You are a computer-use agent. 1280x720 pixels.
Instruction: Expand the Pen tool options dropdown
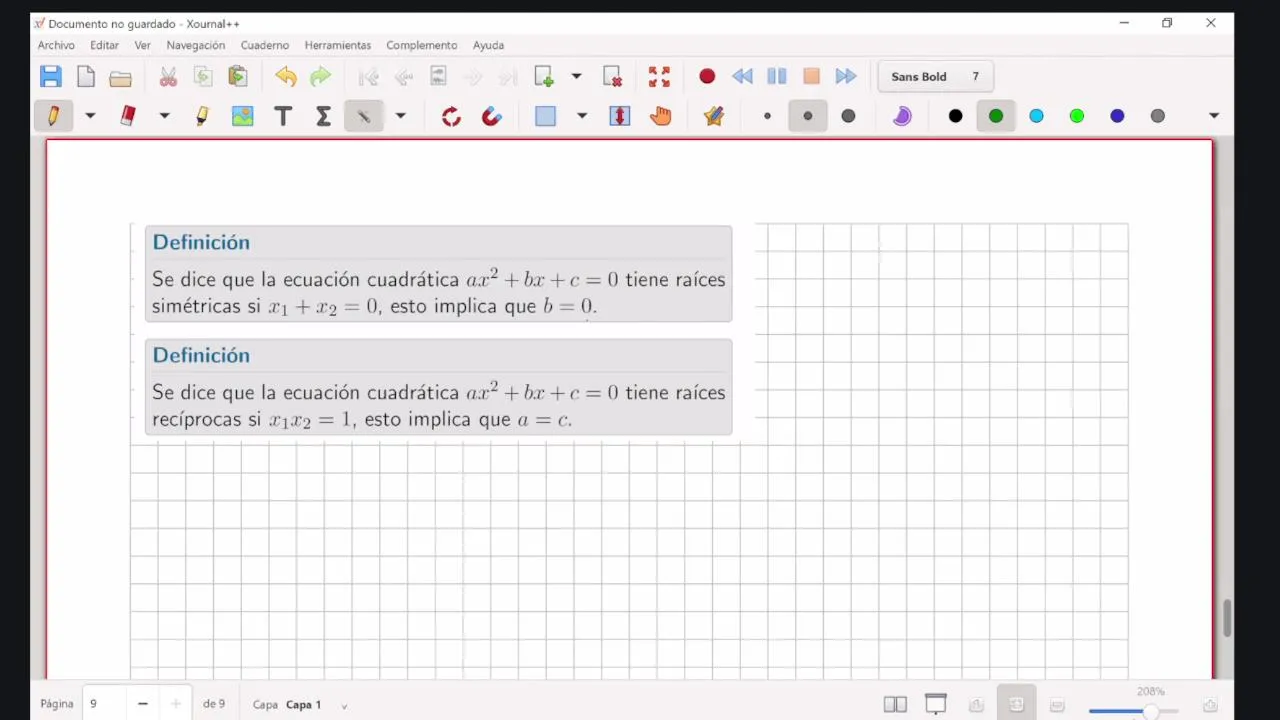point(90,116)
